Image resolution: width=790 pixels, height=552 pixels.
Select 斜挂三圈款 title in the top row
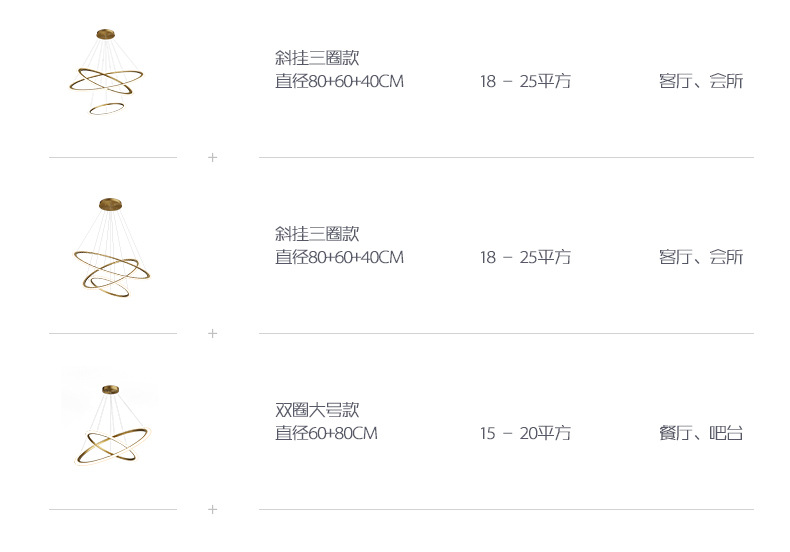click(317, 58)
